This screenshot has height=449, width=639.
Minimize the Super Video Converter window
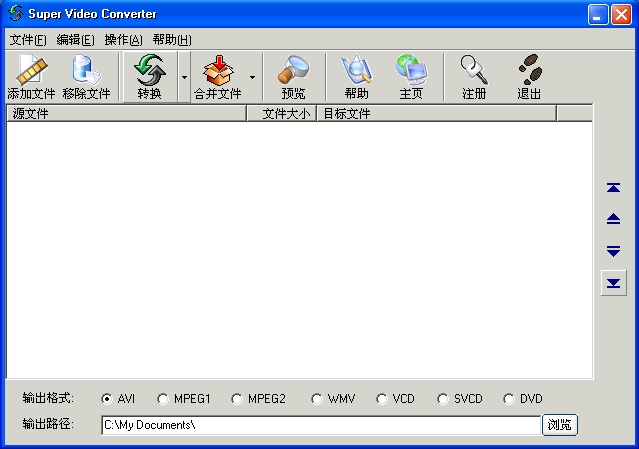[x=598, y=15]
